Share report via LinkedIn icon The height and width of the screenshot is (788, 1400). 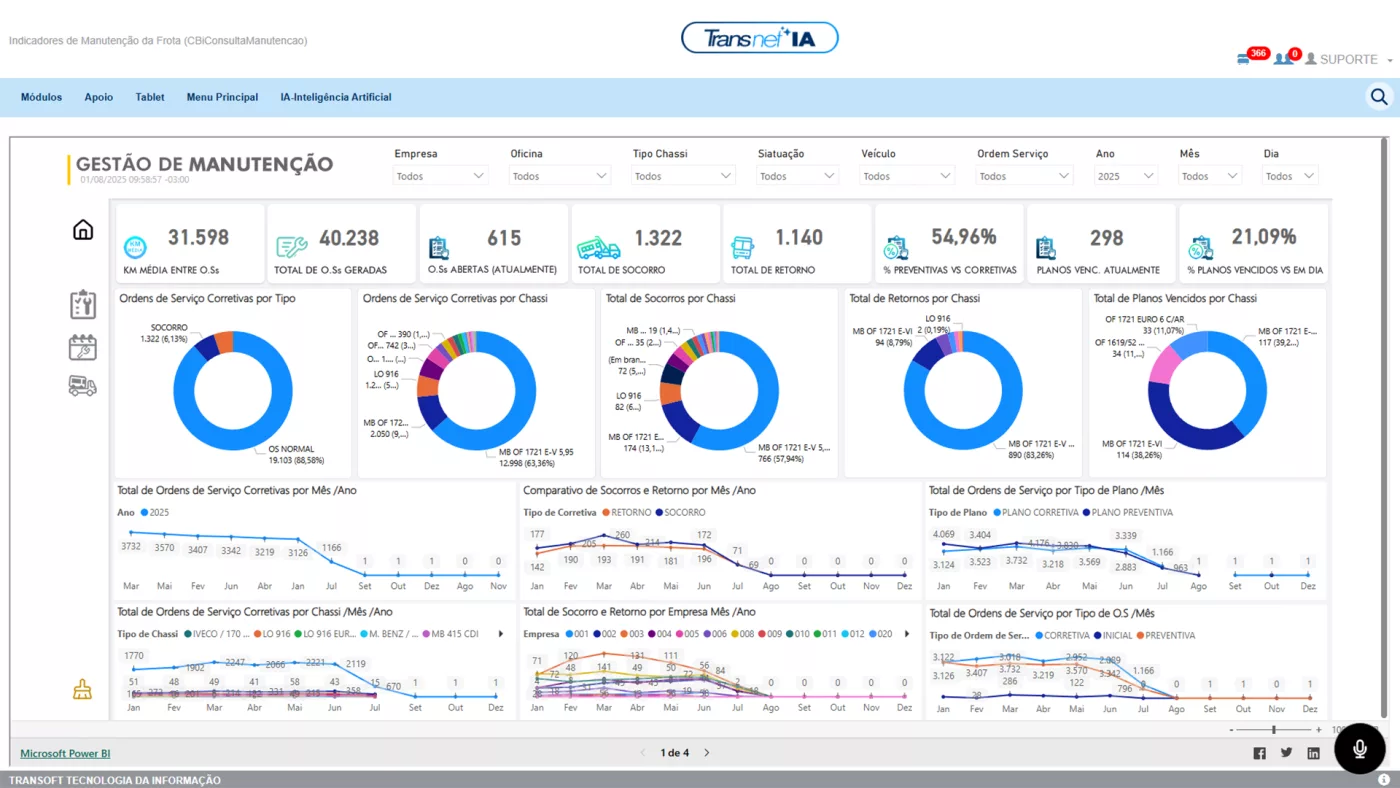pos(1313,753)
